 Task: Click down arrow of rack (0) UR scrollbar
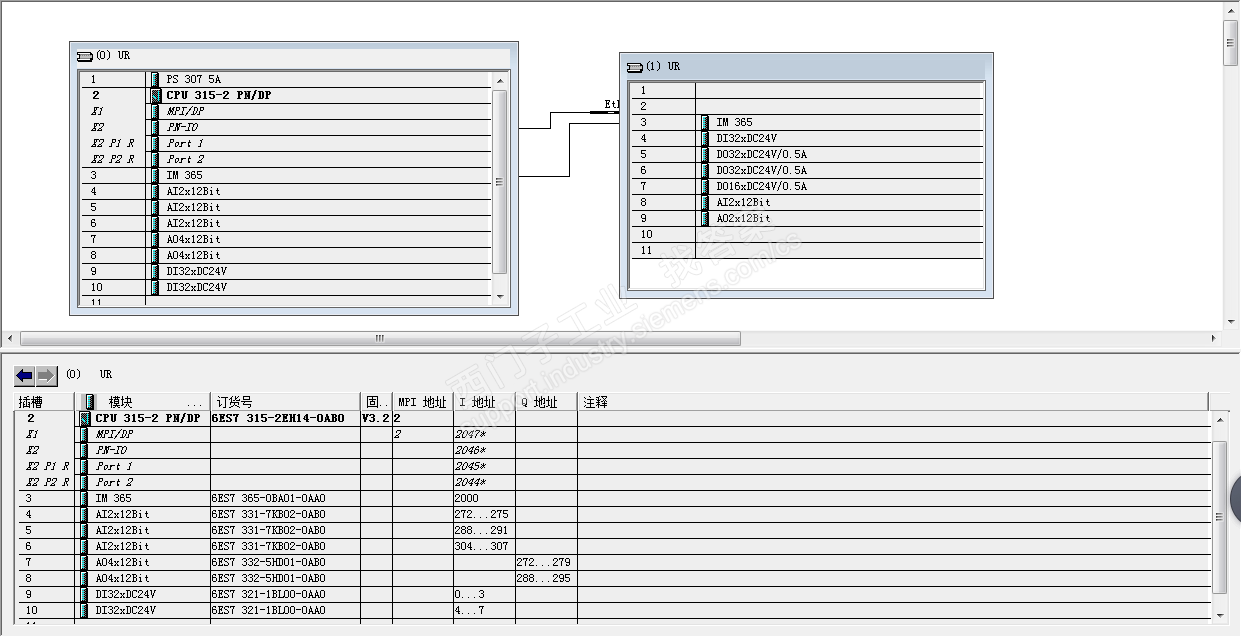click(x=500, y=296)
